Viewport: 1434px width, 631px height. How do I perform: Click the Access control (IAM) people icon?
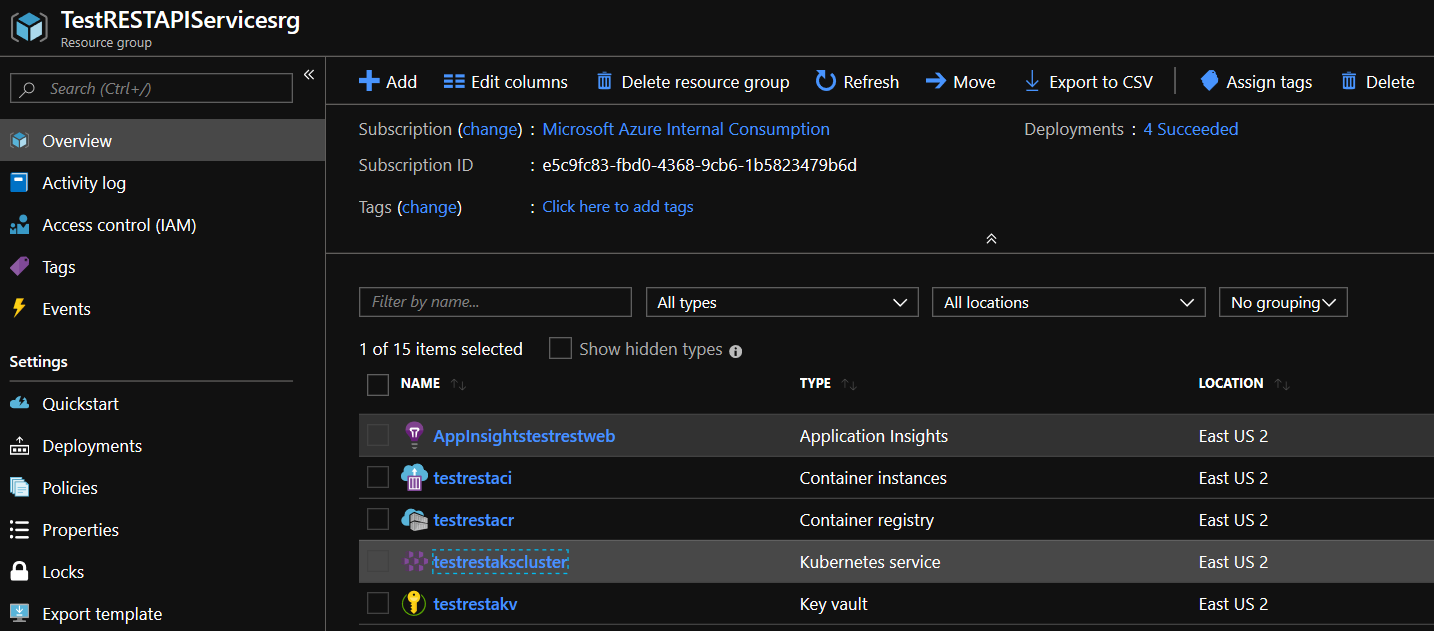pos(19,225)
